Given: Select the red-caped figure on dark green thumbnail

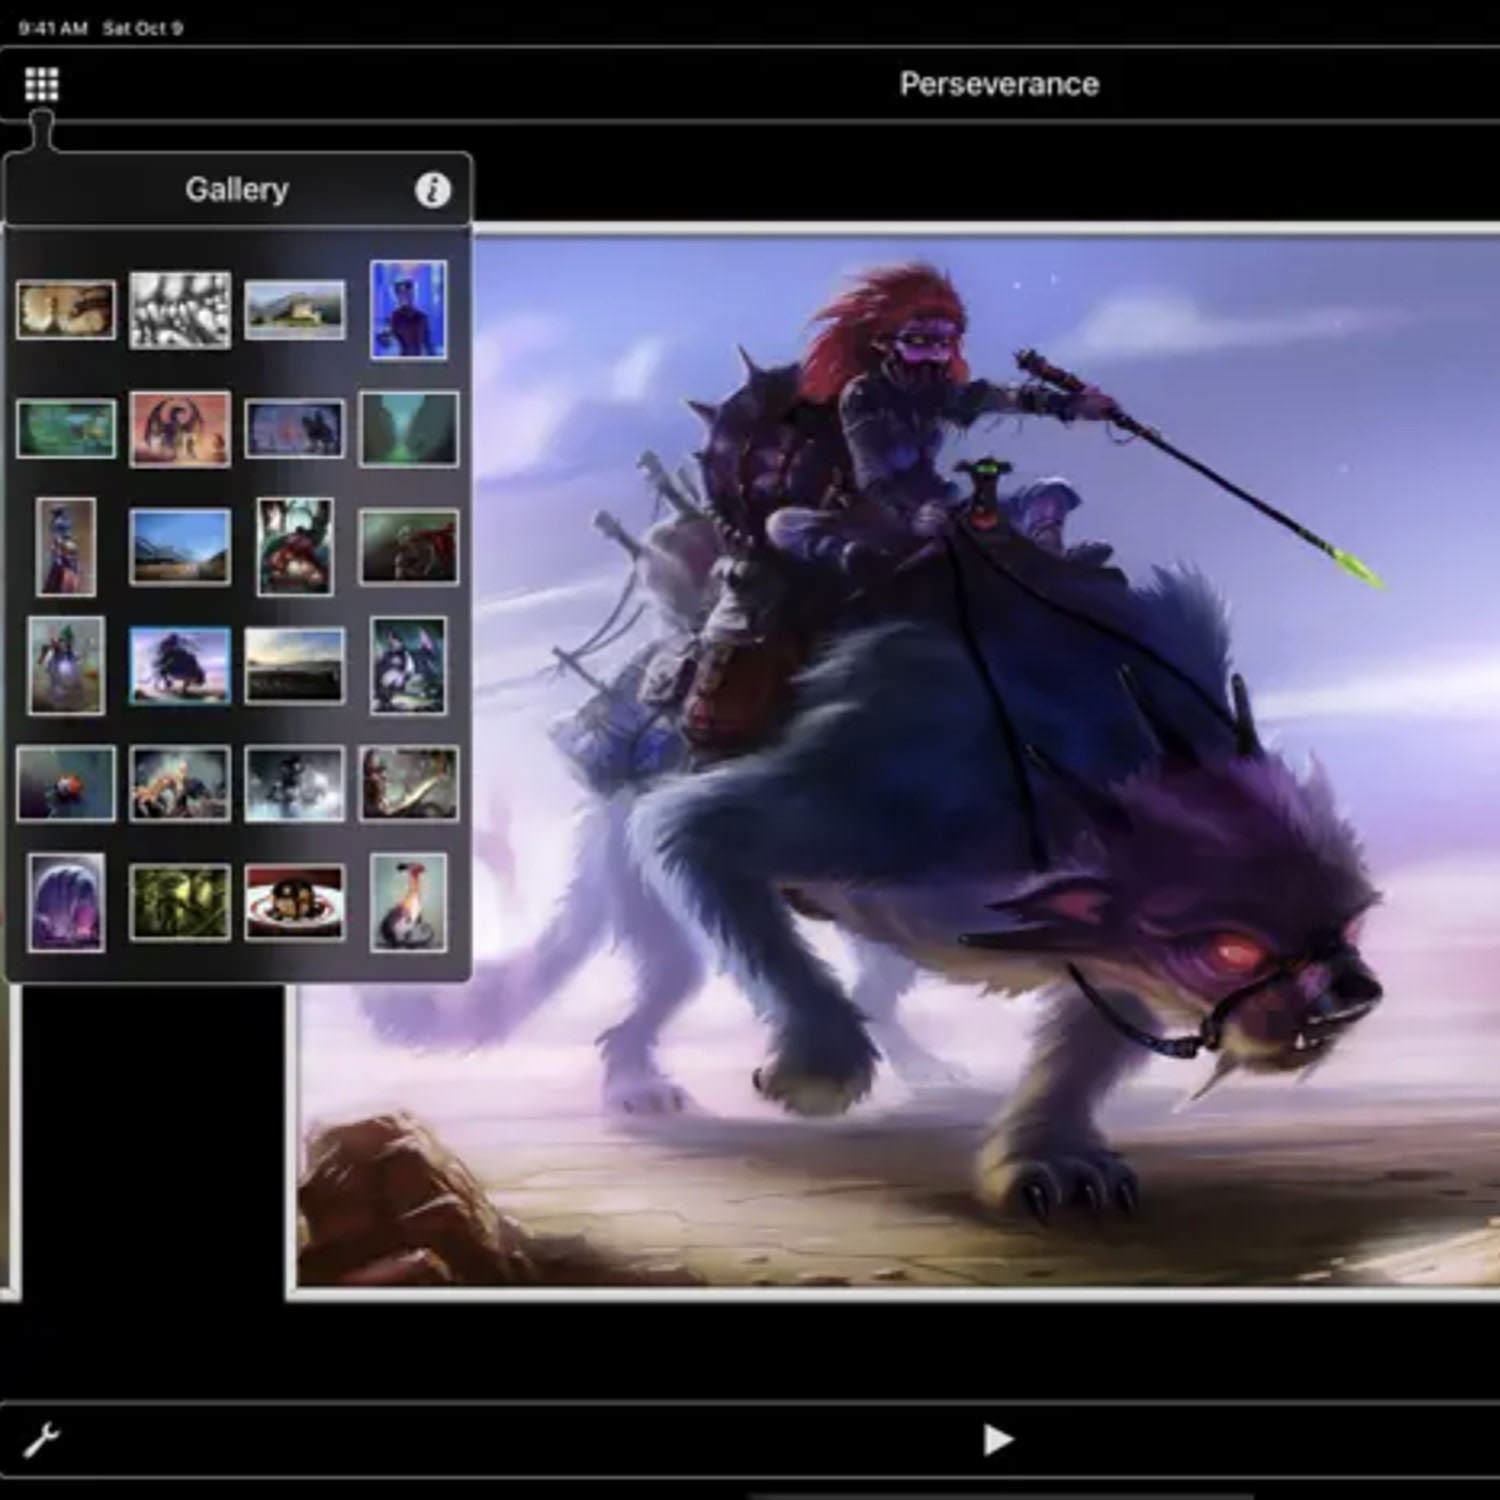Looking at the screenshot, I should click(408, 547).
